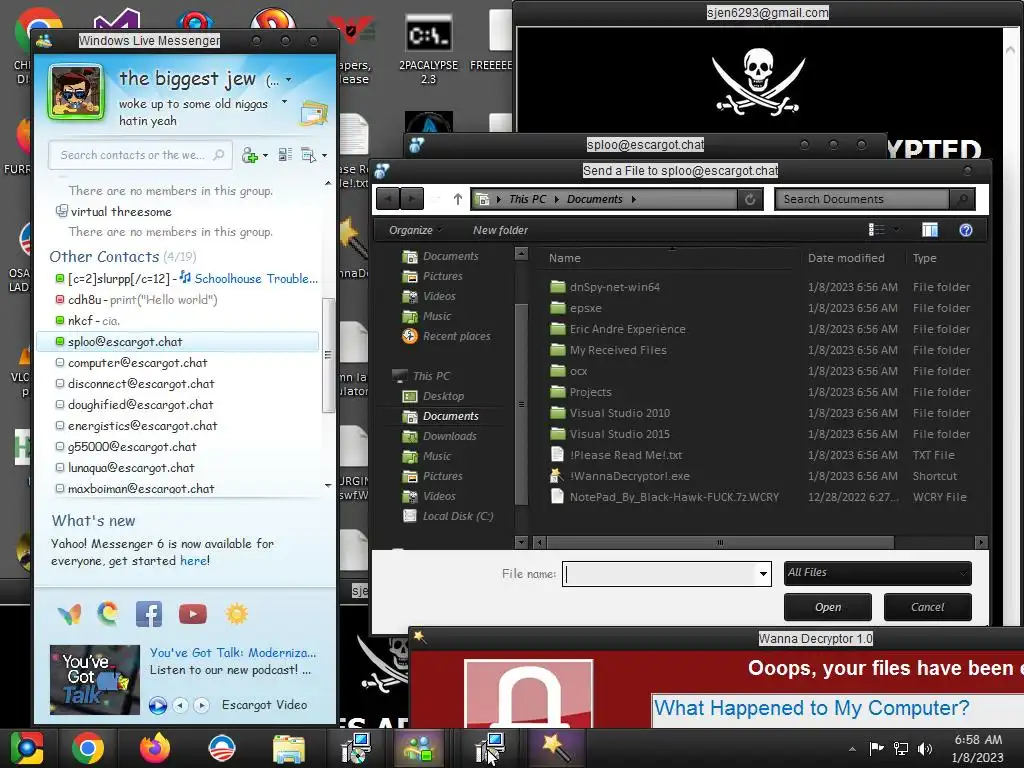The image size is (1024, 768).
Task: Expand the File name dropdown arrow
Action: click(763, 574)
